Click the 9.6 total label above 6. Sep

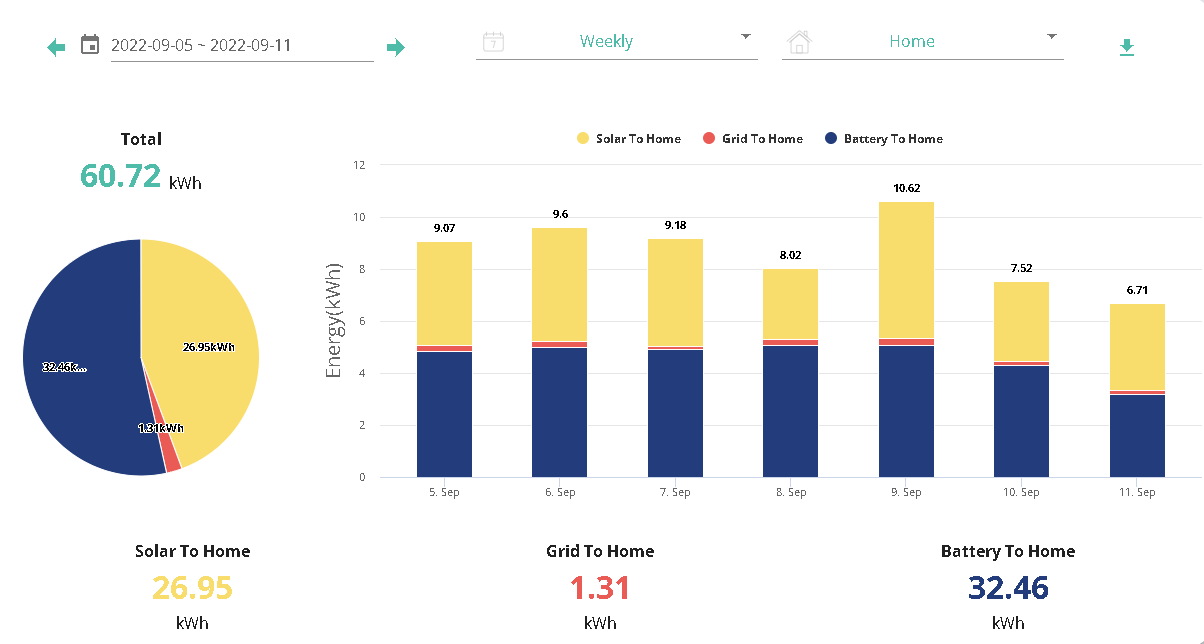(560, 214)
